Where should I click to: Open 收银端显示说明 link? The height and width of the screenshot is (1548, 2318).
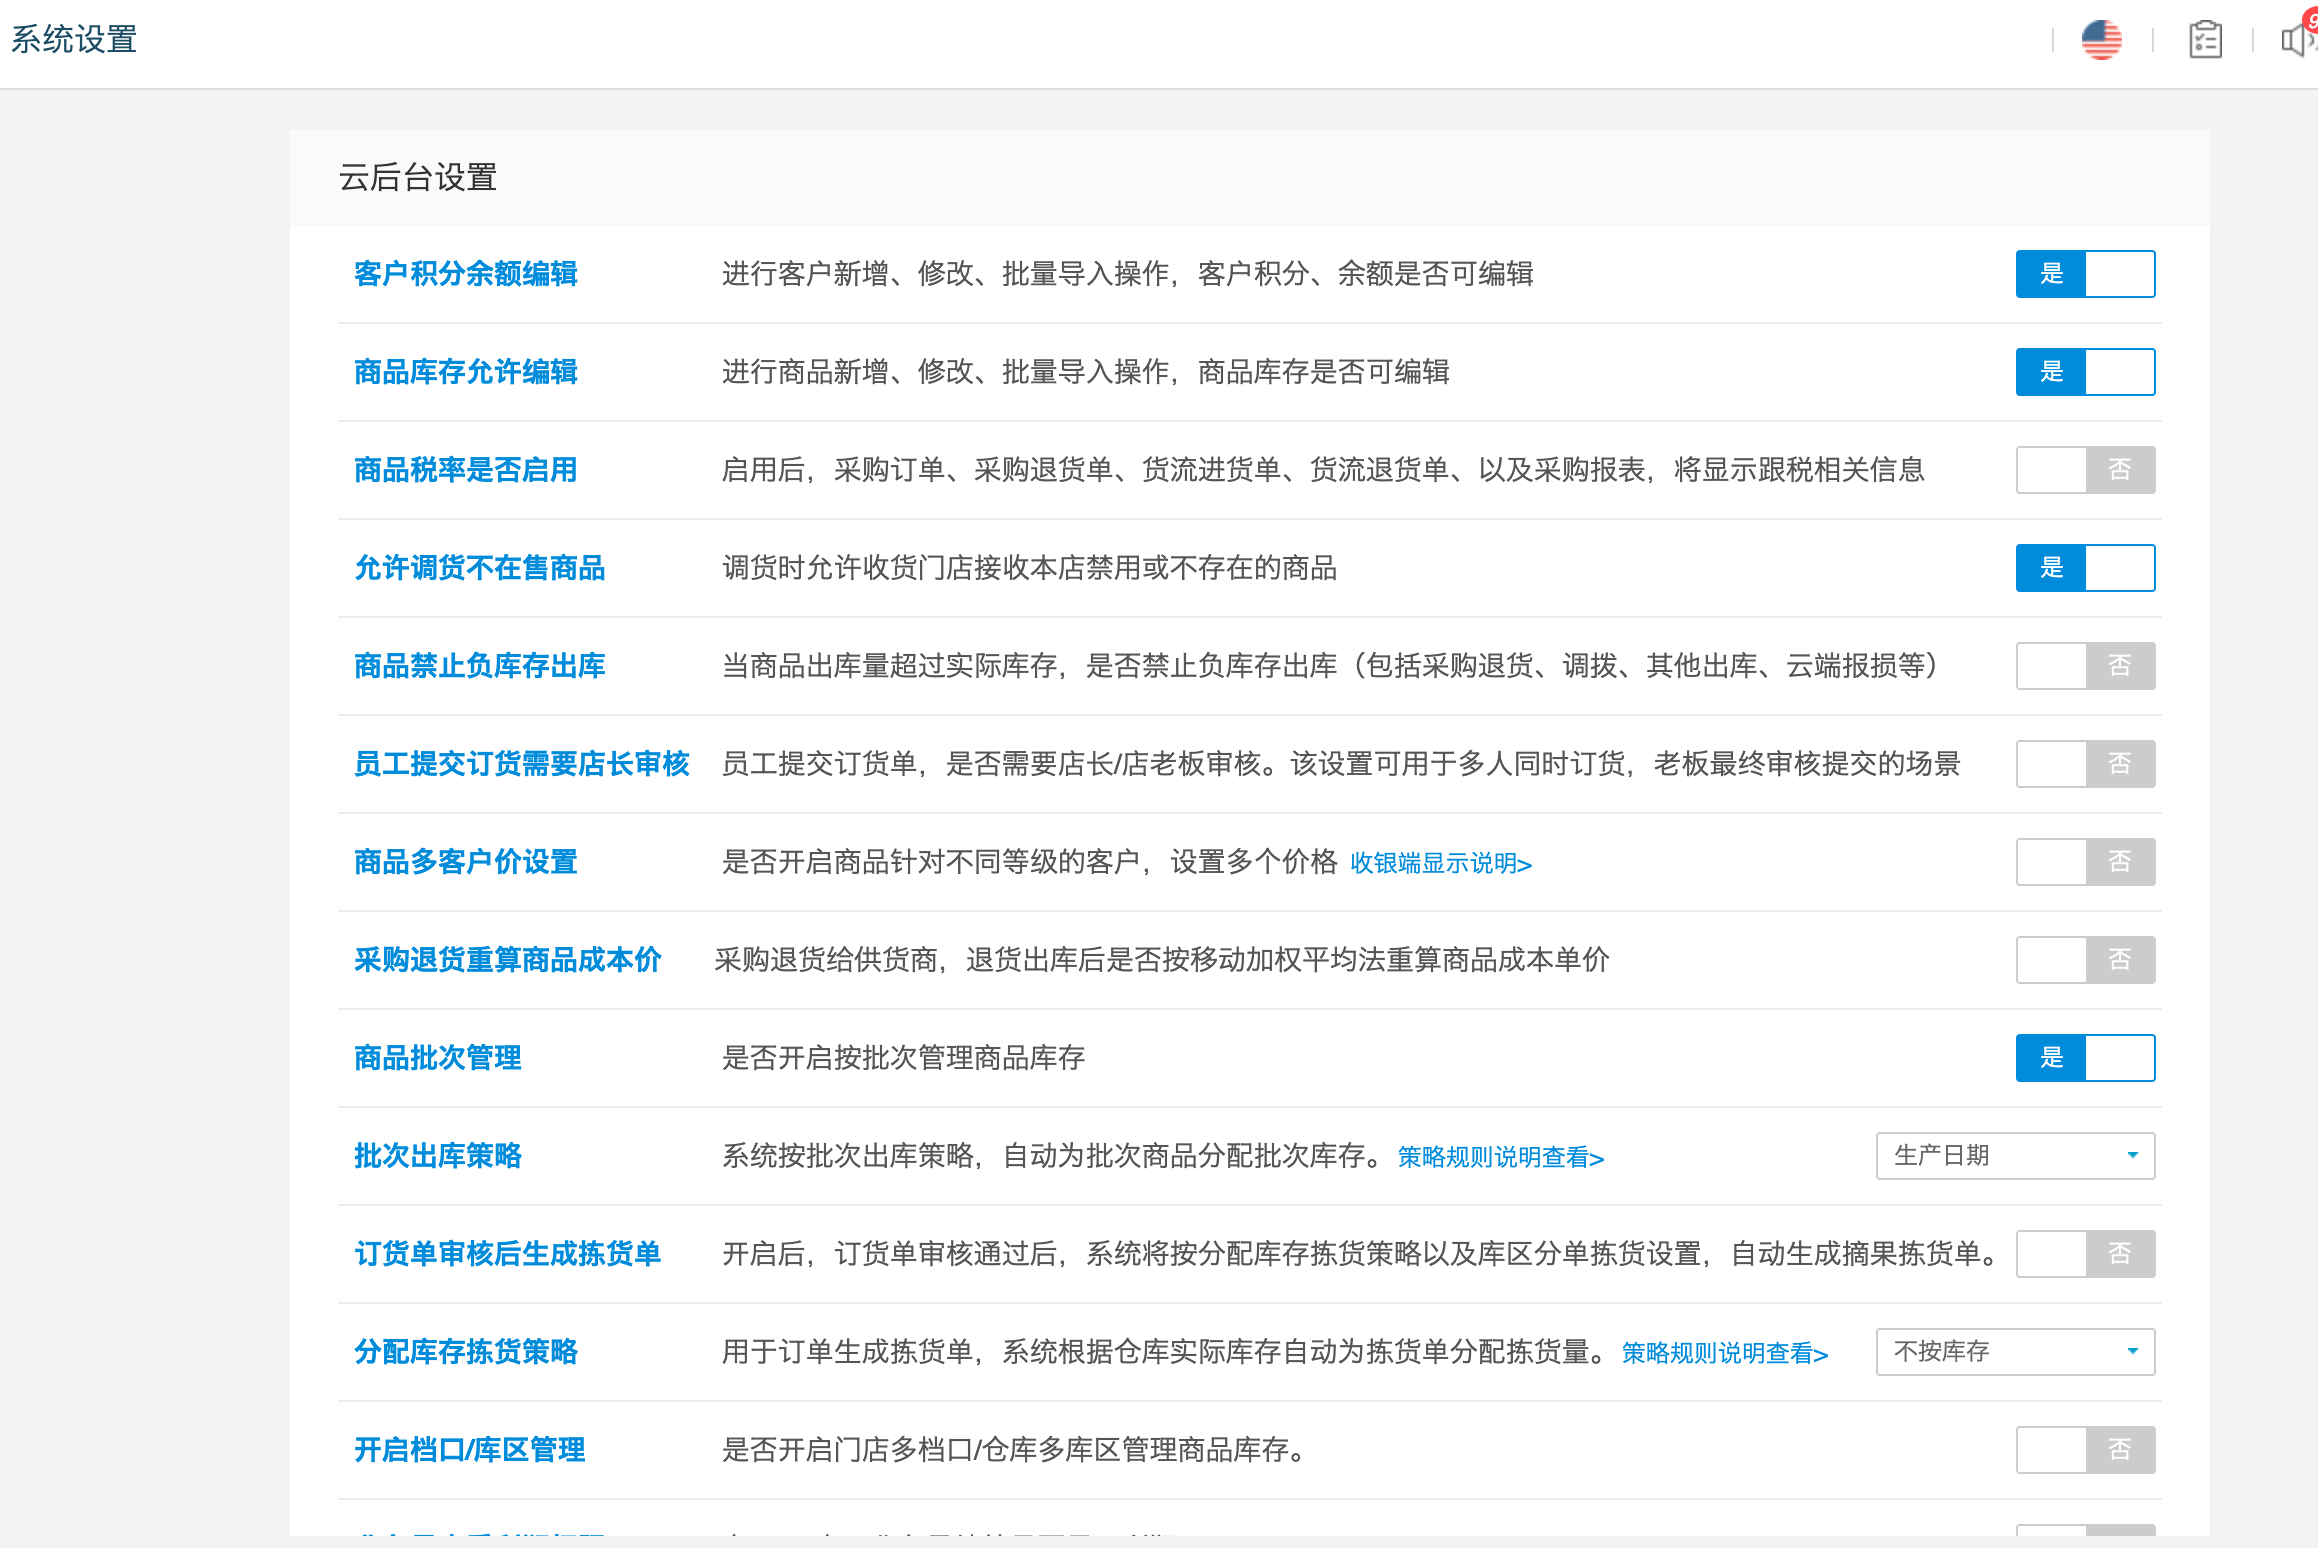(x=1440, y=863)
